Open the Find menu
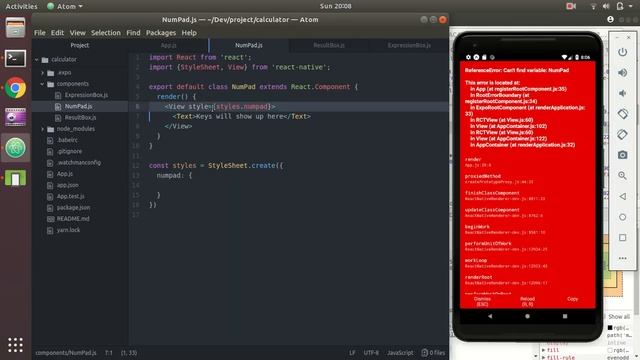Screen dimensions: 640x360 [133, 33]
